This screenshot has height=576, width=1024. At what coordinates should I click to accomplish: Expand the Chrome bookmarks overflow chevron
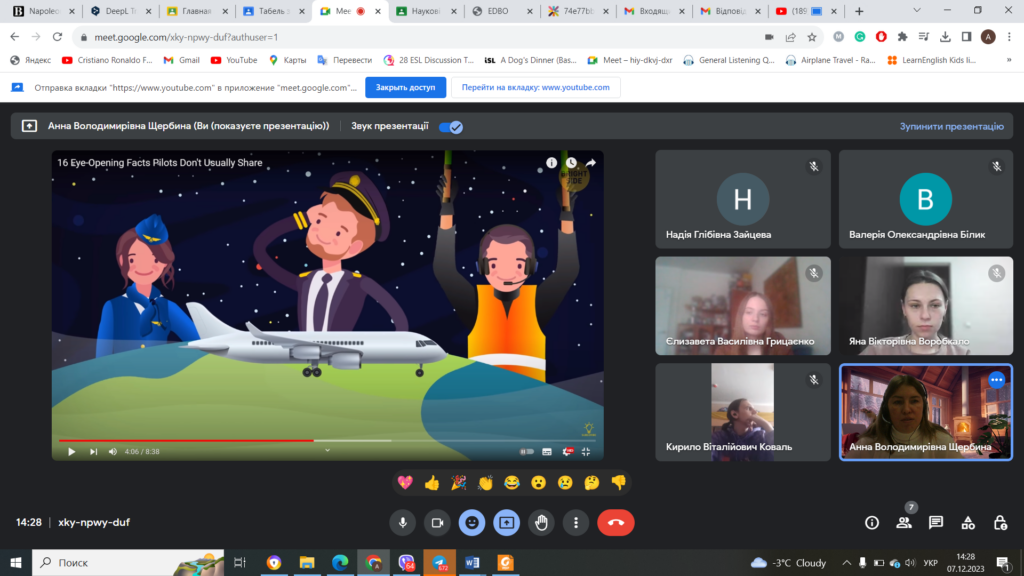(1002, 60)
